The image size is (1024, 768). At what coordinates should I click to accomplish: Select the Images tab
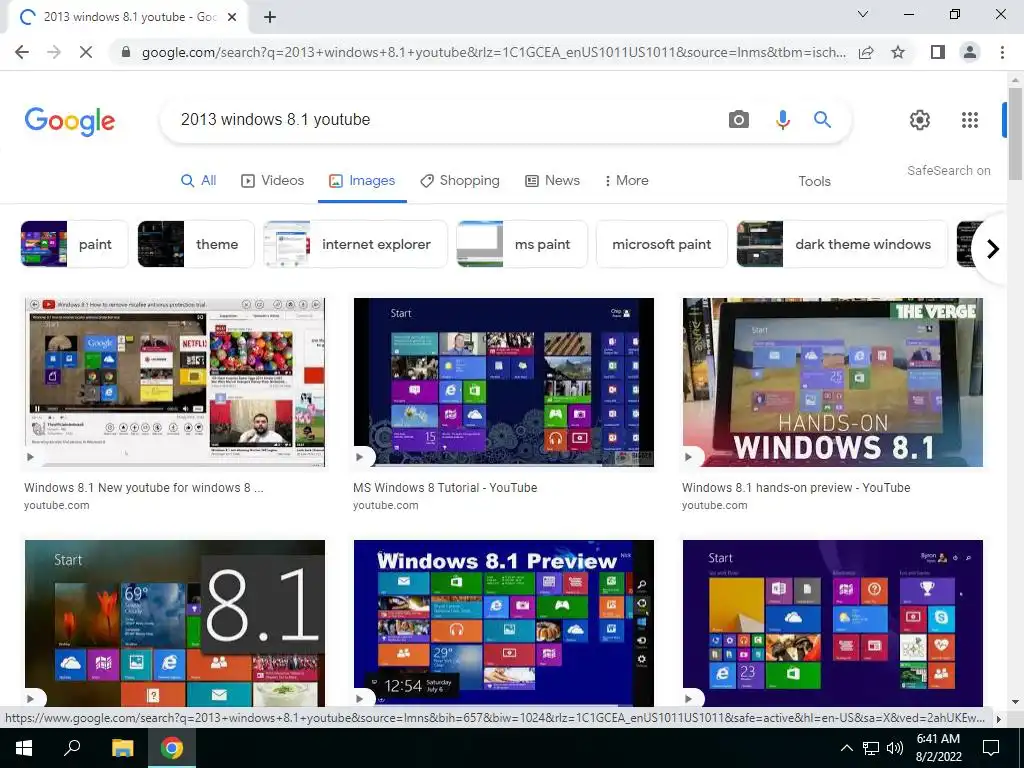(362, 181)
